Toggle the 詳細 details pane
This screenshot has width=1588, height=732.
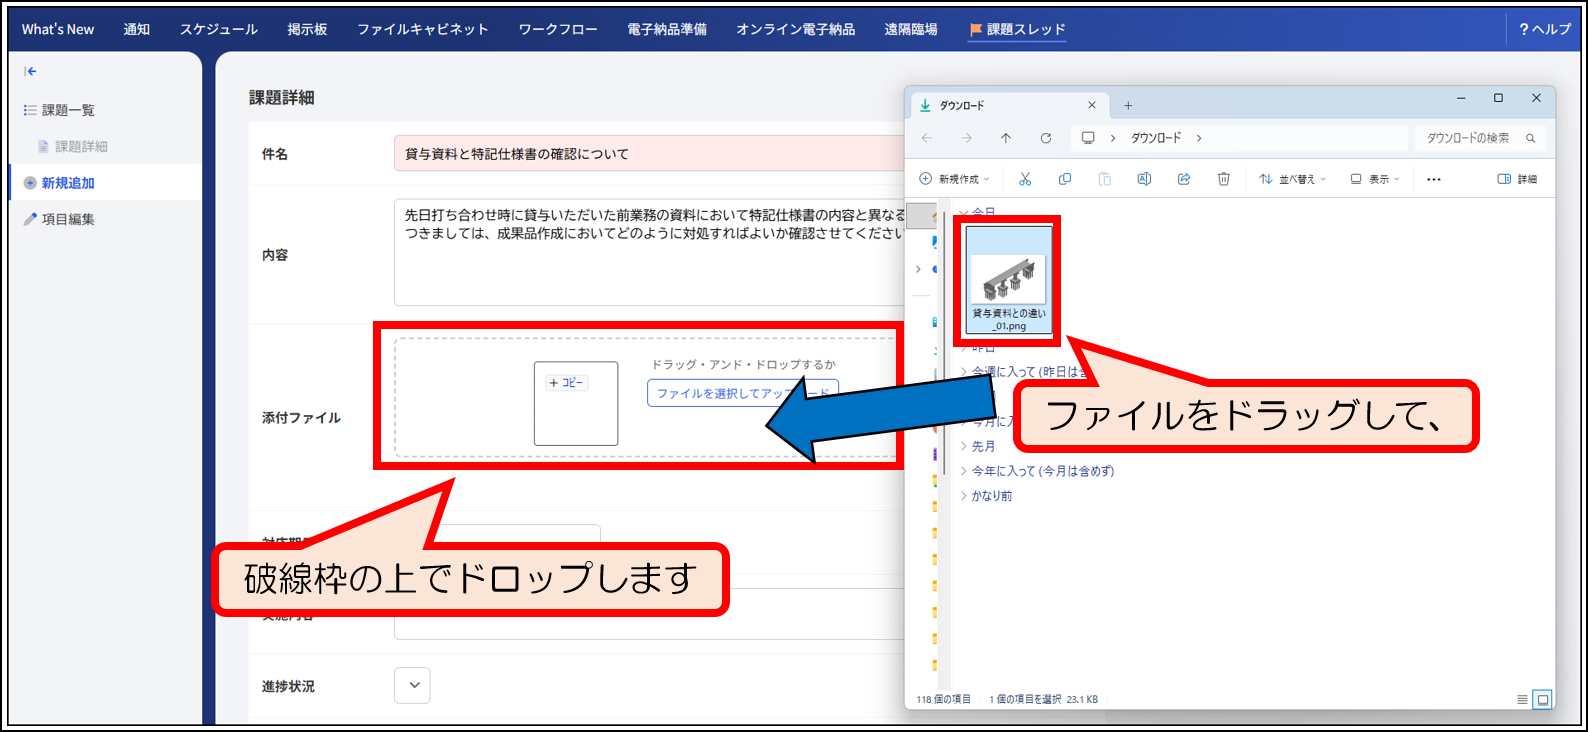point(1518,179)
